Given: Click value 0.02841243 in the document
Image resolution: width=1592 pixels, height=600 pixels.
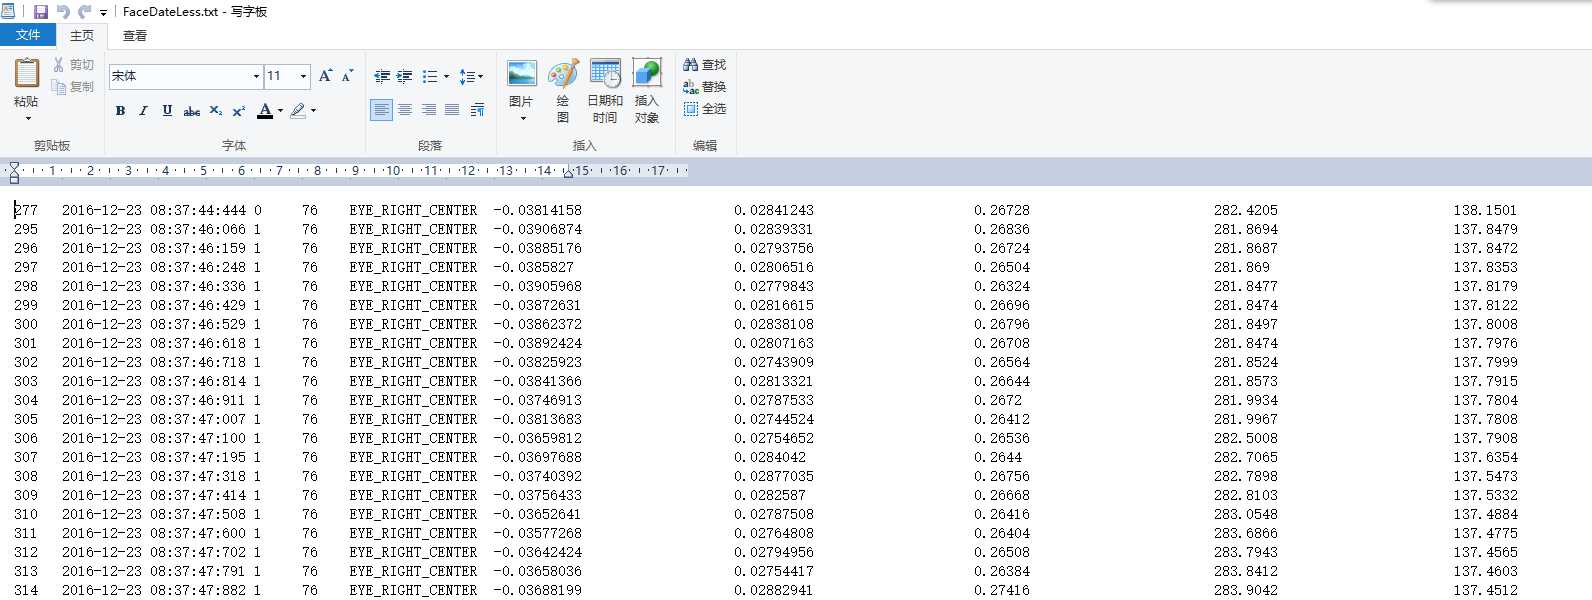Looking at the screenshot, I should [774, 210].
